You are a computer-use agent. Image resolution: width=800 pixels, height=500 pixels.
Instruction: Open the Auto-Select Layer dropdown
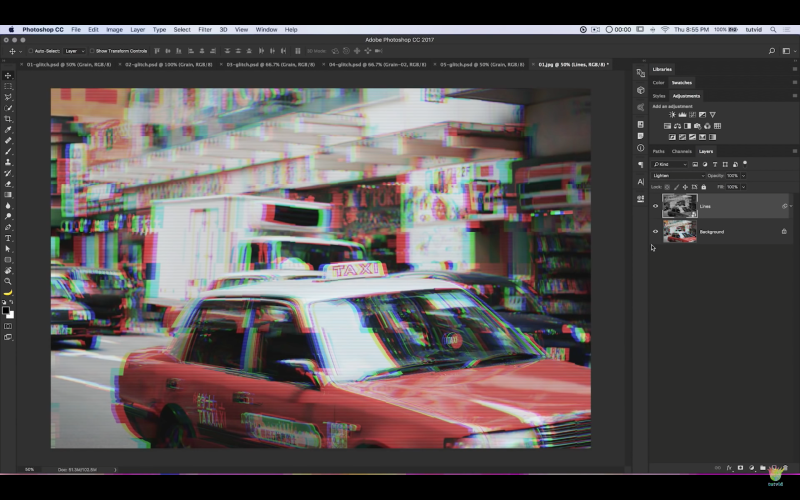pyautogui.click(x=74, y=51)
